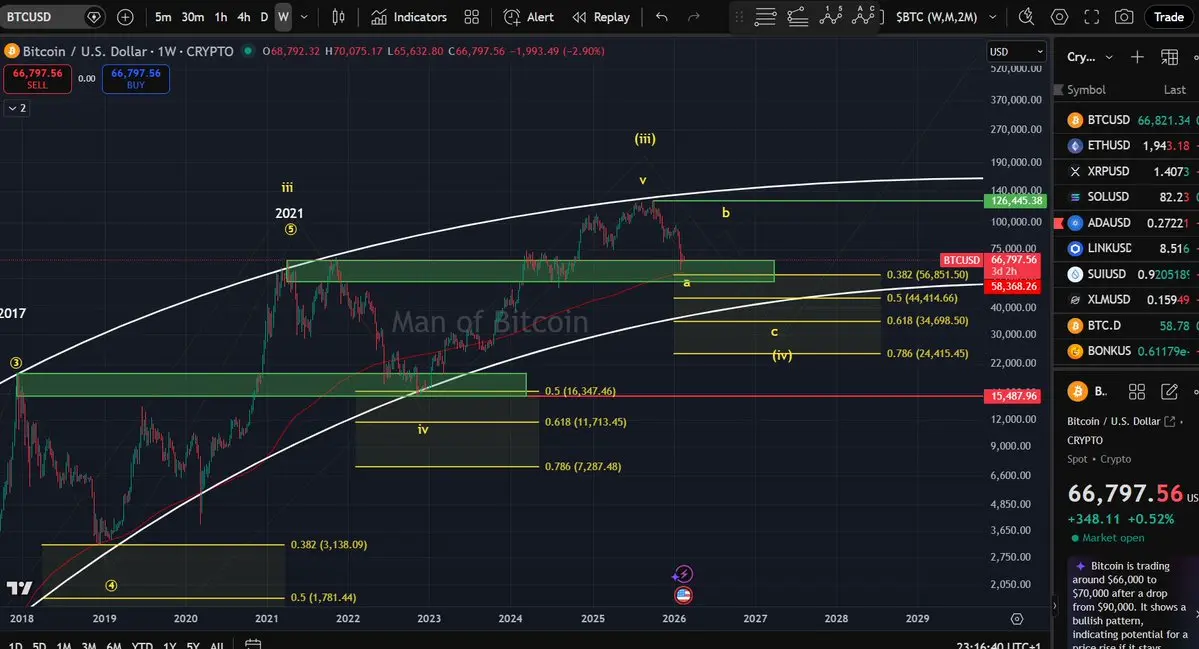Add a symbol with the plus-circle icon
The image size is (1199, 649).
125,17
